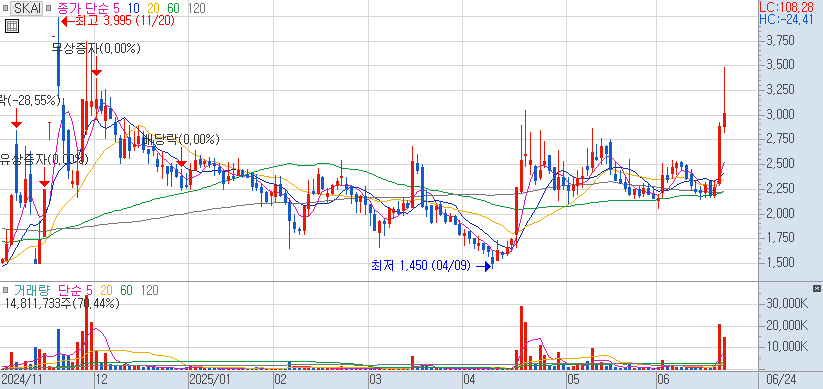Click the 02 month date axis label
This screenshot has width=823, height=389.
[280, 379]
